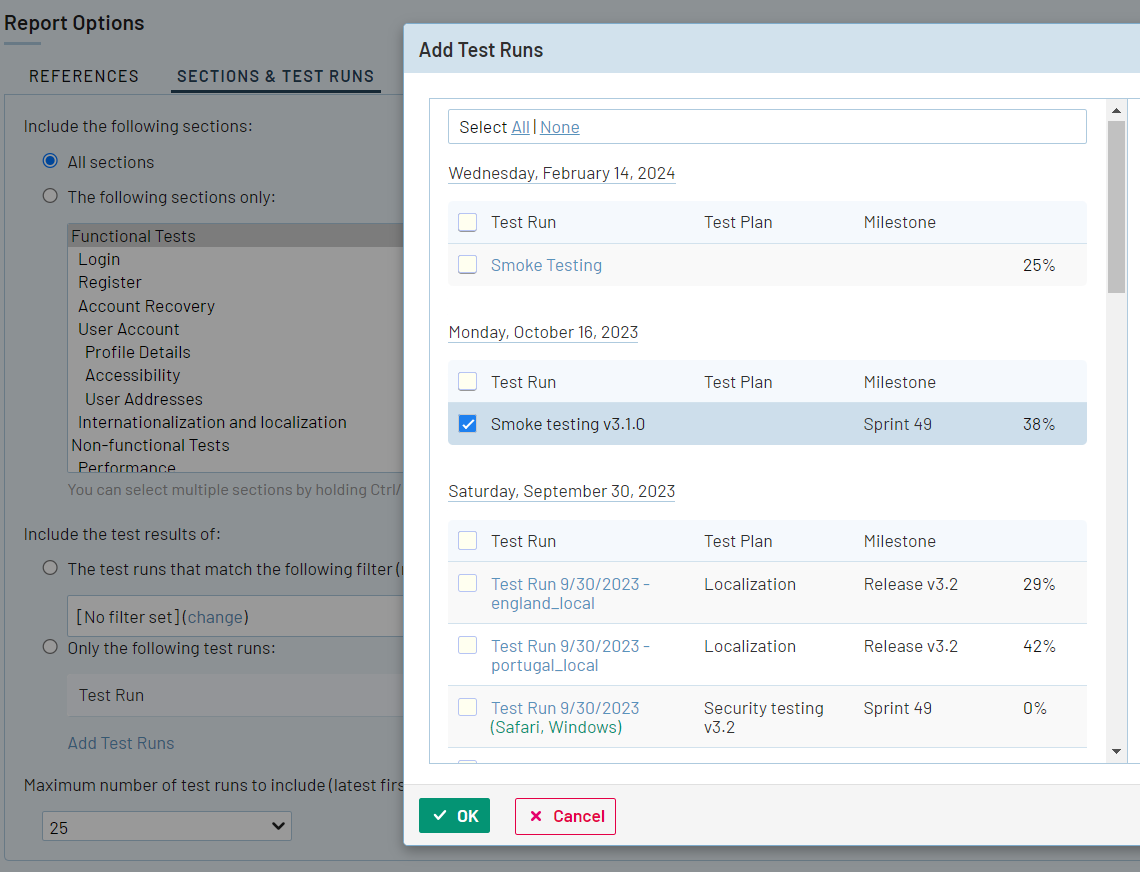1140x872 pixels.
Task: Choose 'The following sections only' radio button
Action: tap(50, 196)
